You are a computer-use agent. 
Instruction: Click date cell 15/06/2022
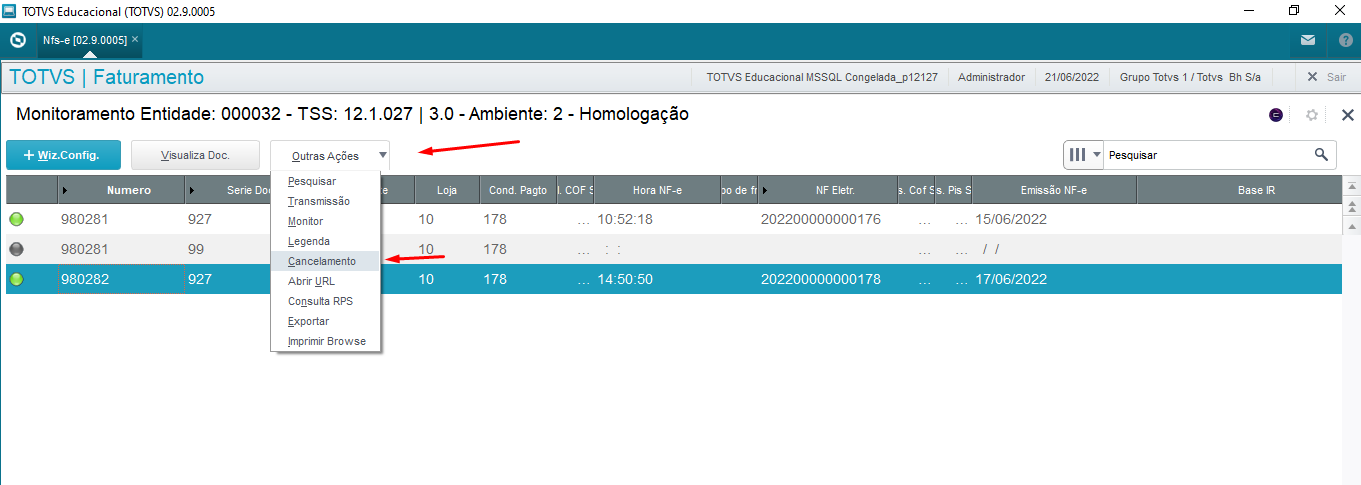pyautogui.click(x=1011, y=219)
